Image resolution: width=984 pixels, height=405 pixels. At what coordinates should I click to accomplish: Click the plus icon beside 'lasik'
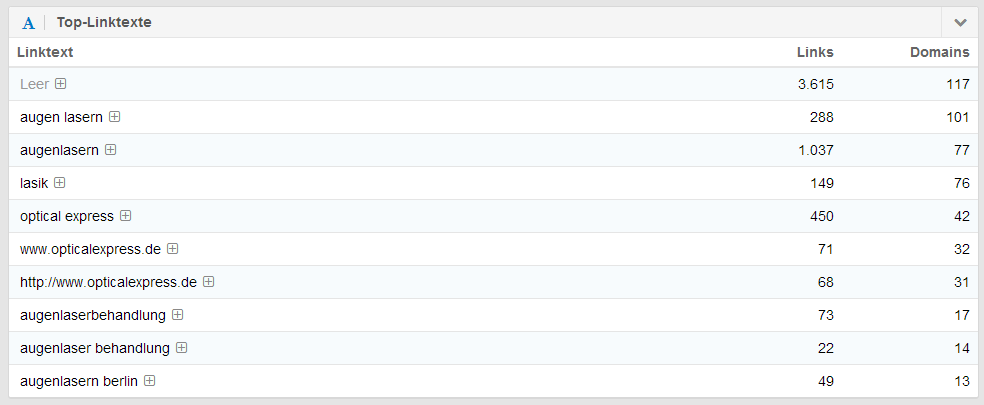point(60,183)
